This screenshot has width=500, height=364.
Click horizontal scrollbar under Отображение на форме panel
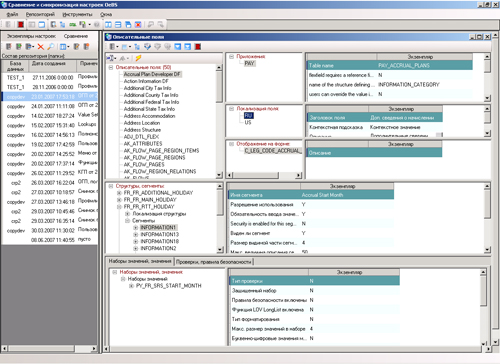pos(264,175)
